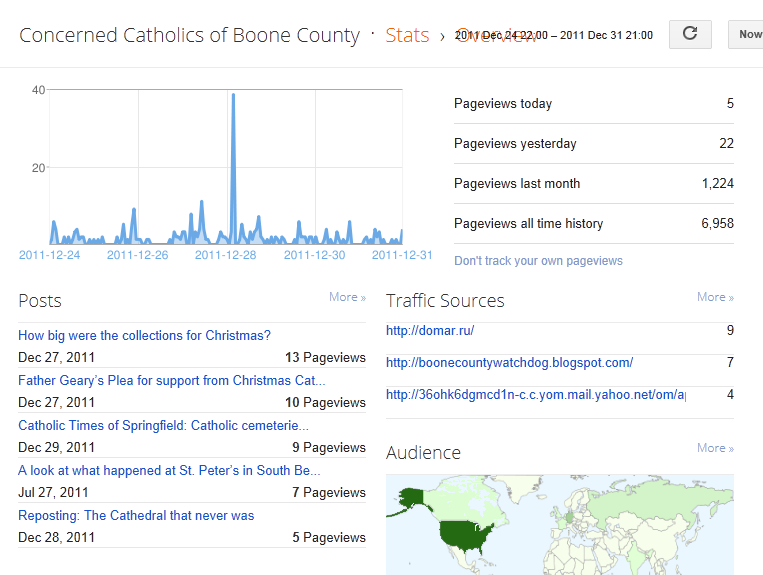Click Pageviews today label

pyautogui.click(x=503, y=104)
